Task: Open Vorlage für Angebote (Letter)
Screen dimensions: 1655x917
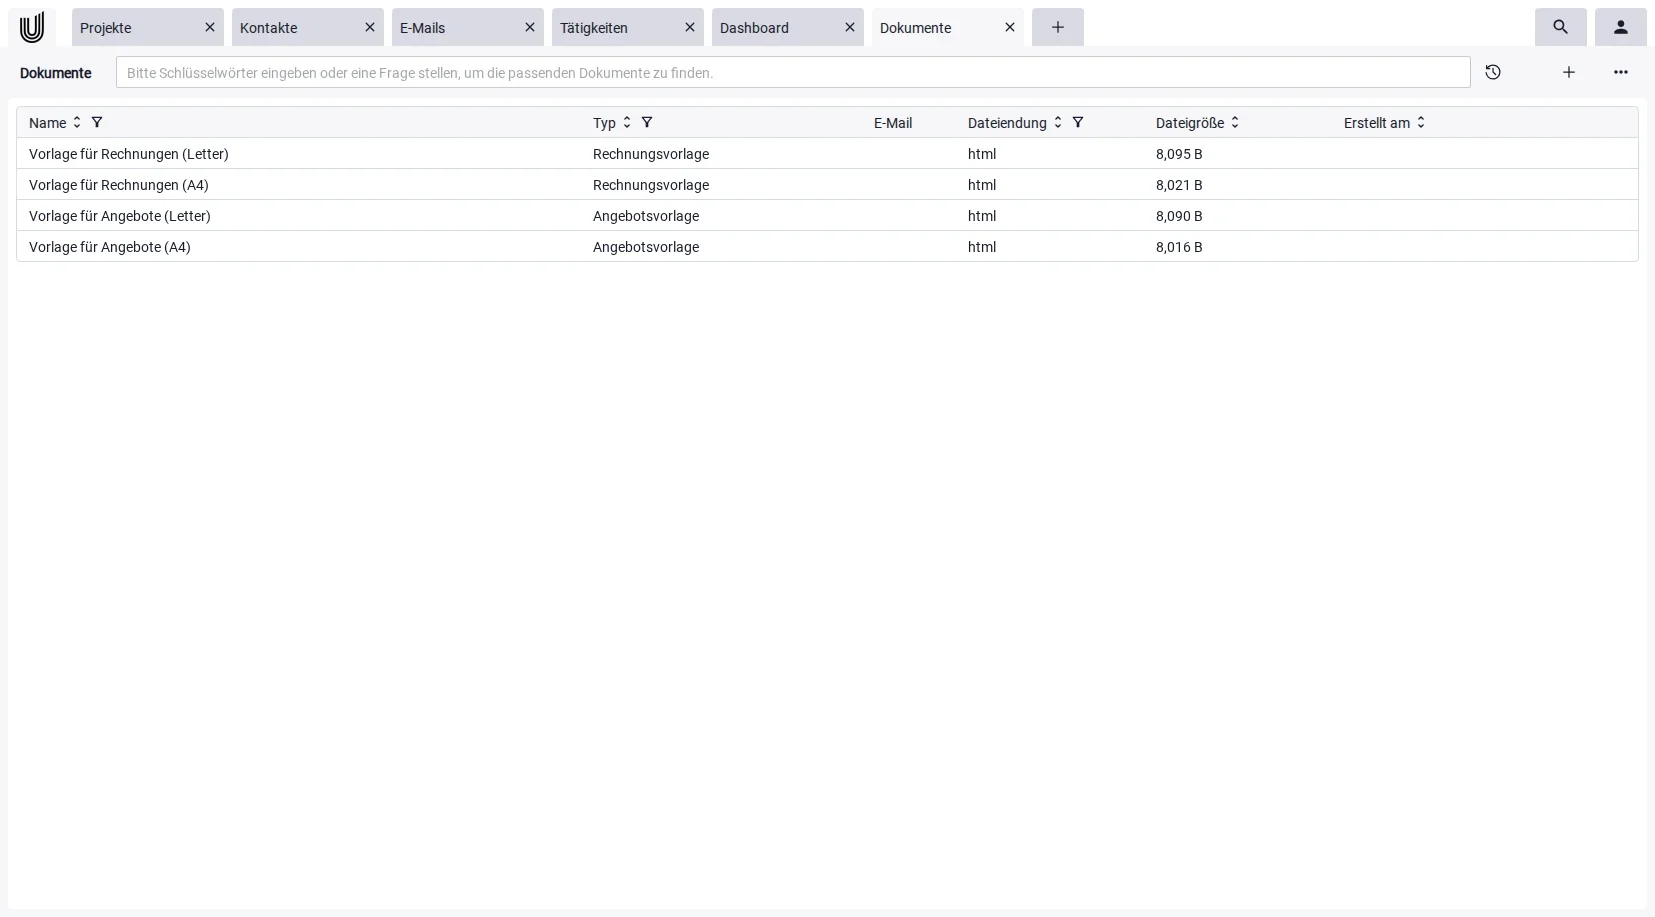Action: [x=827, y=216]
